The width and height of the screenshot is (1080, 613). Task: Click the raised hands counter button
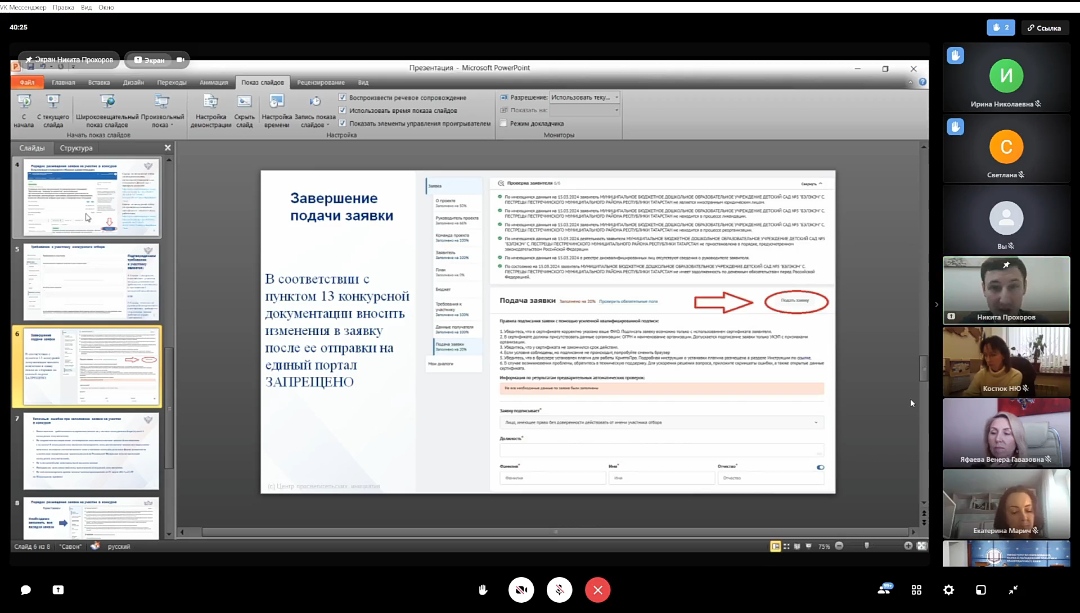pyautogui.click(x=1001, y=28)
